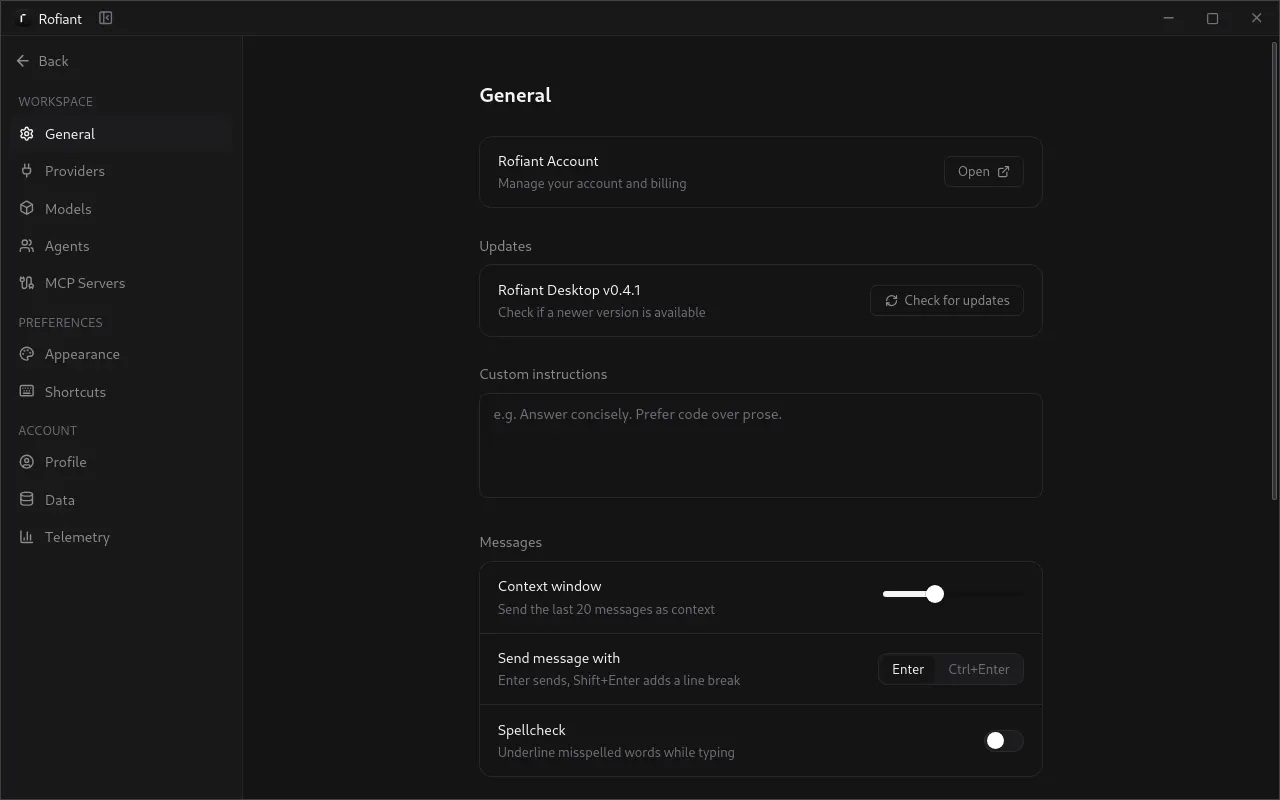Open the Profile account page
The height and width of the screenshot is (800, 1280).
[121, 462]
